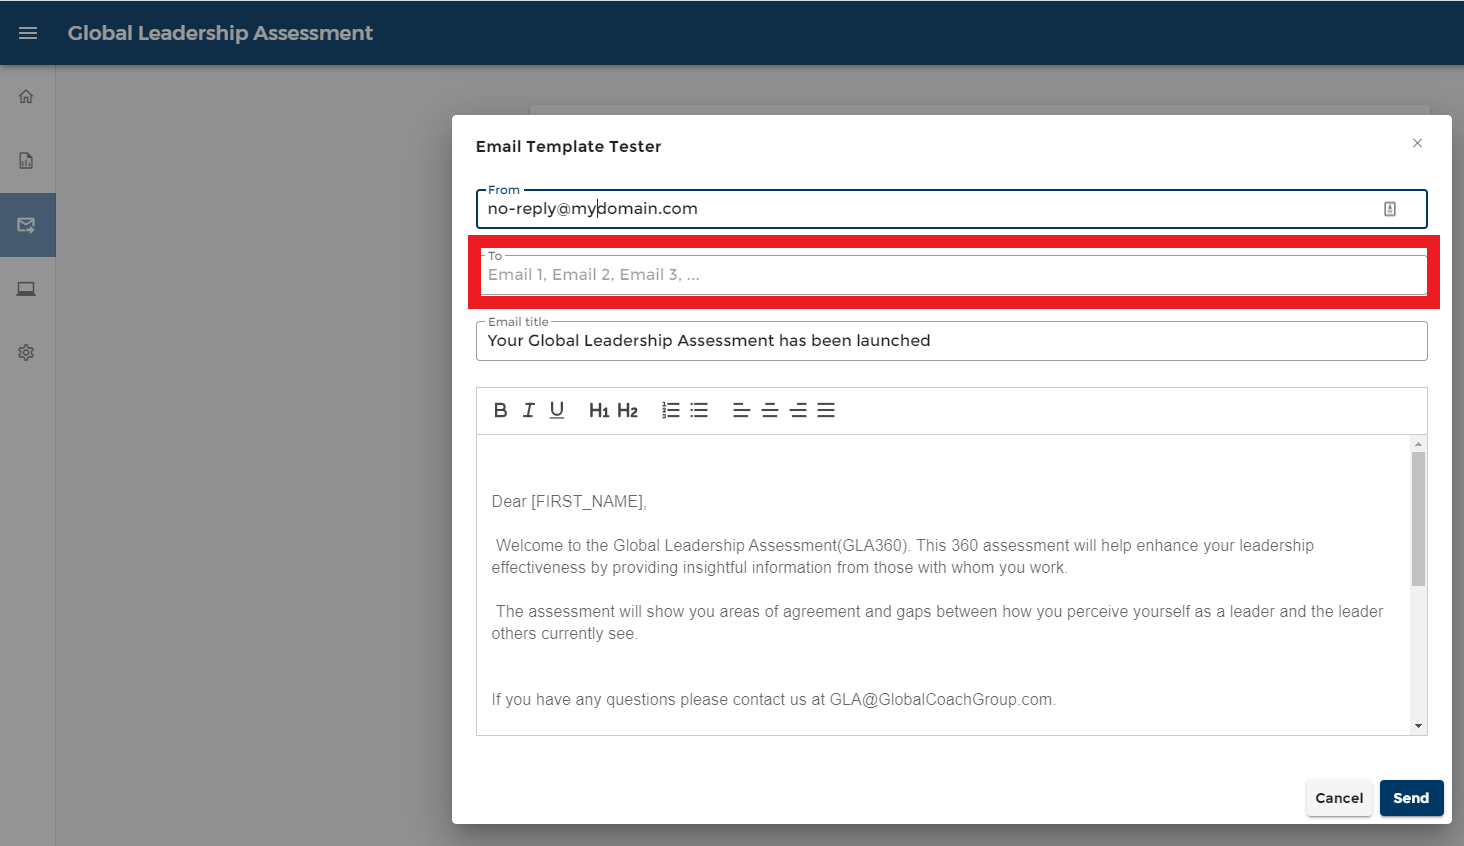Click the To recipients field

pos(952,275)
